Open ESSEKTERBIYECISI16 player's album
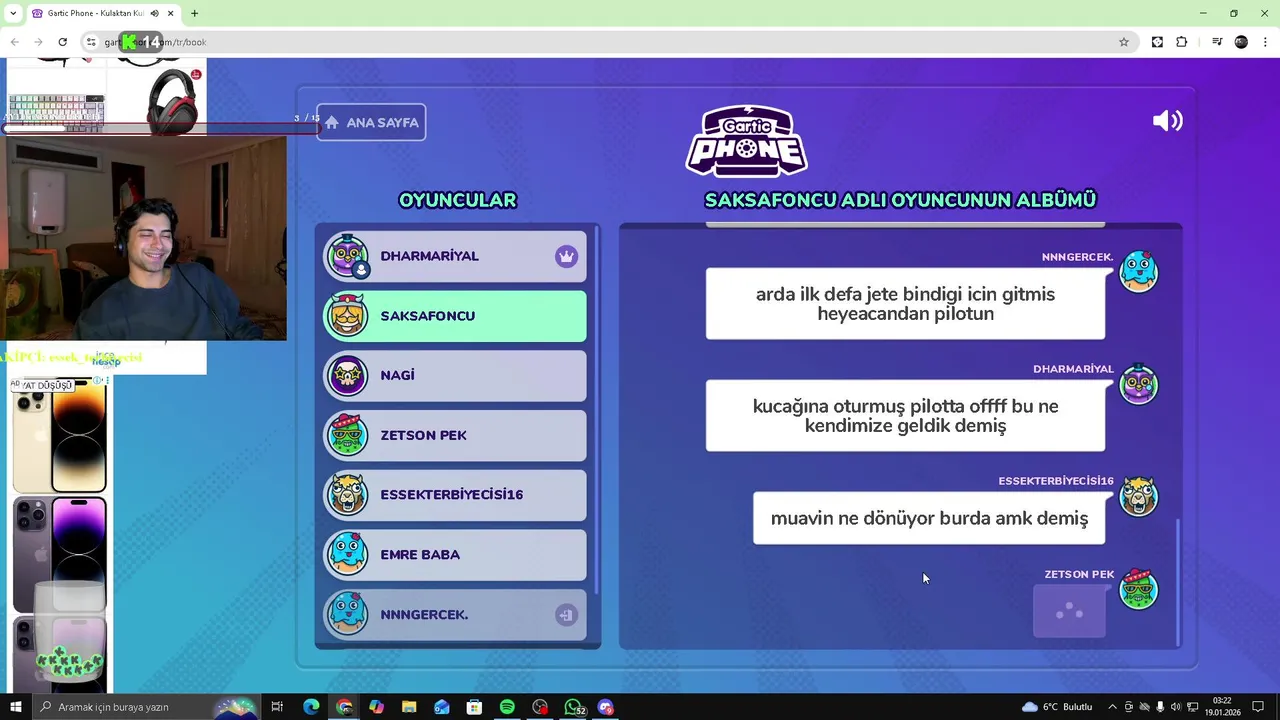 pos(455,494)
